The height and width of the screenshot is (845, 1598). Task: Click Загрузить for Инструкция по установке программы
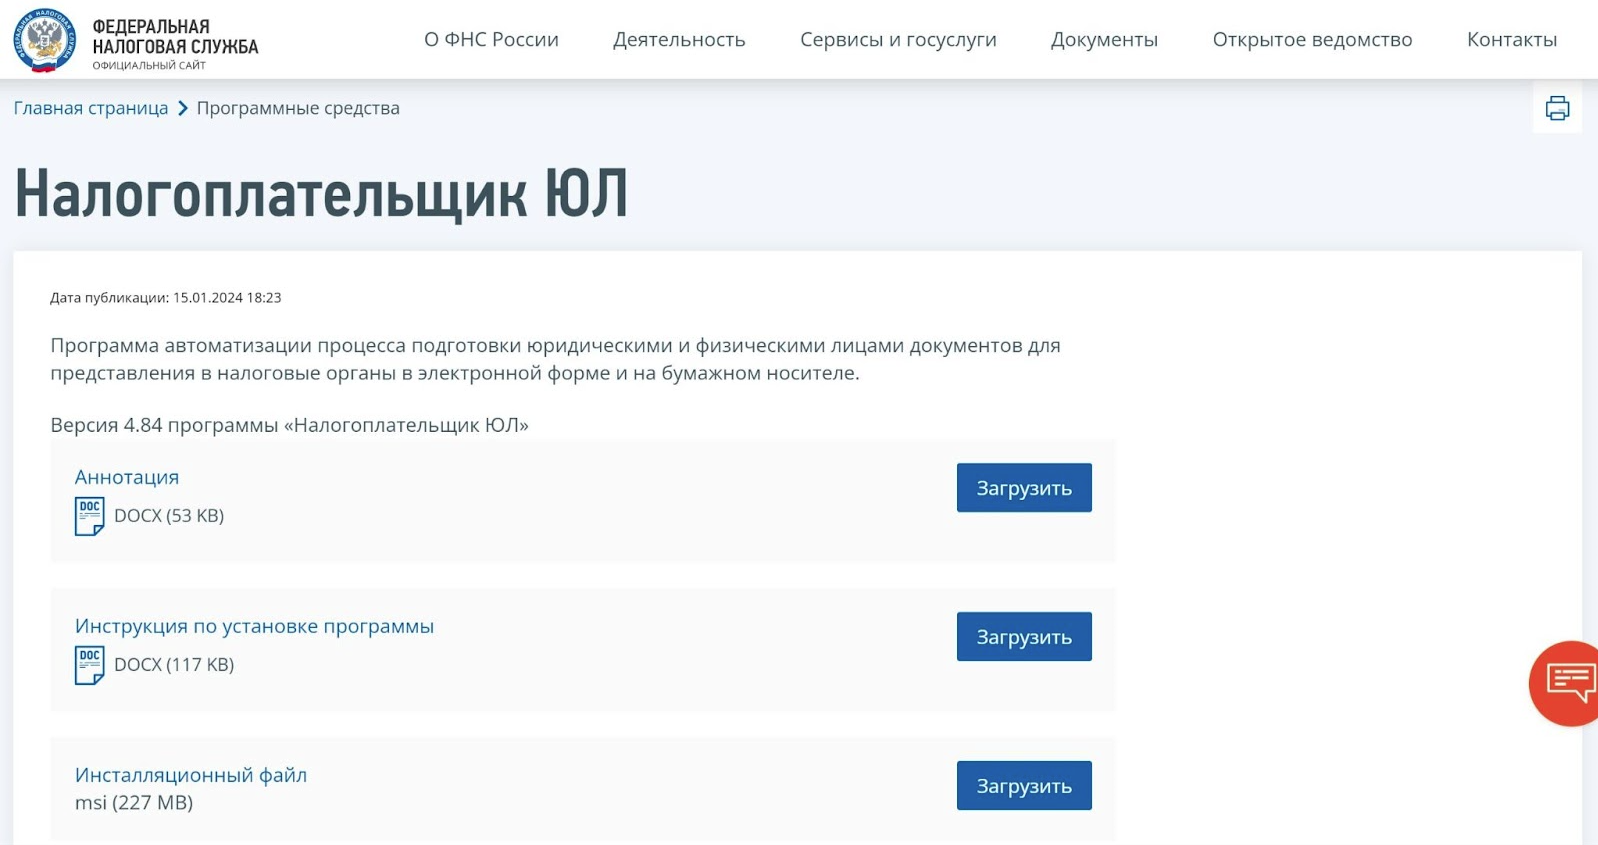click(x=1024, y=637)
